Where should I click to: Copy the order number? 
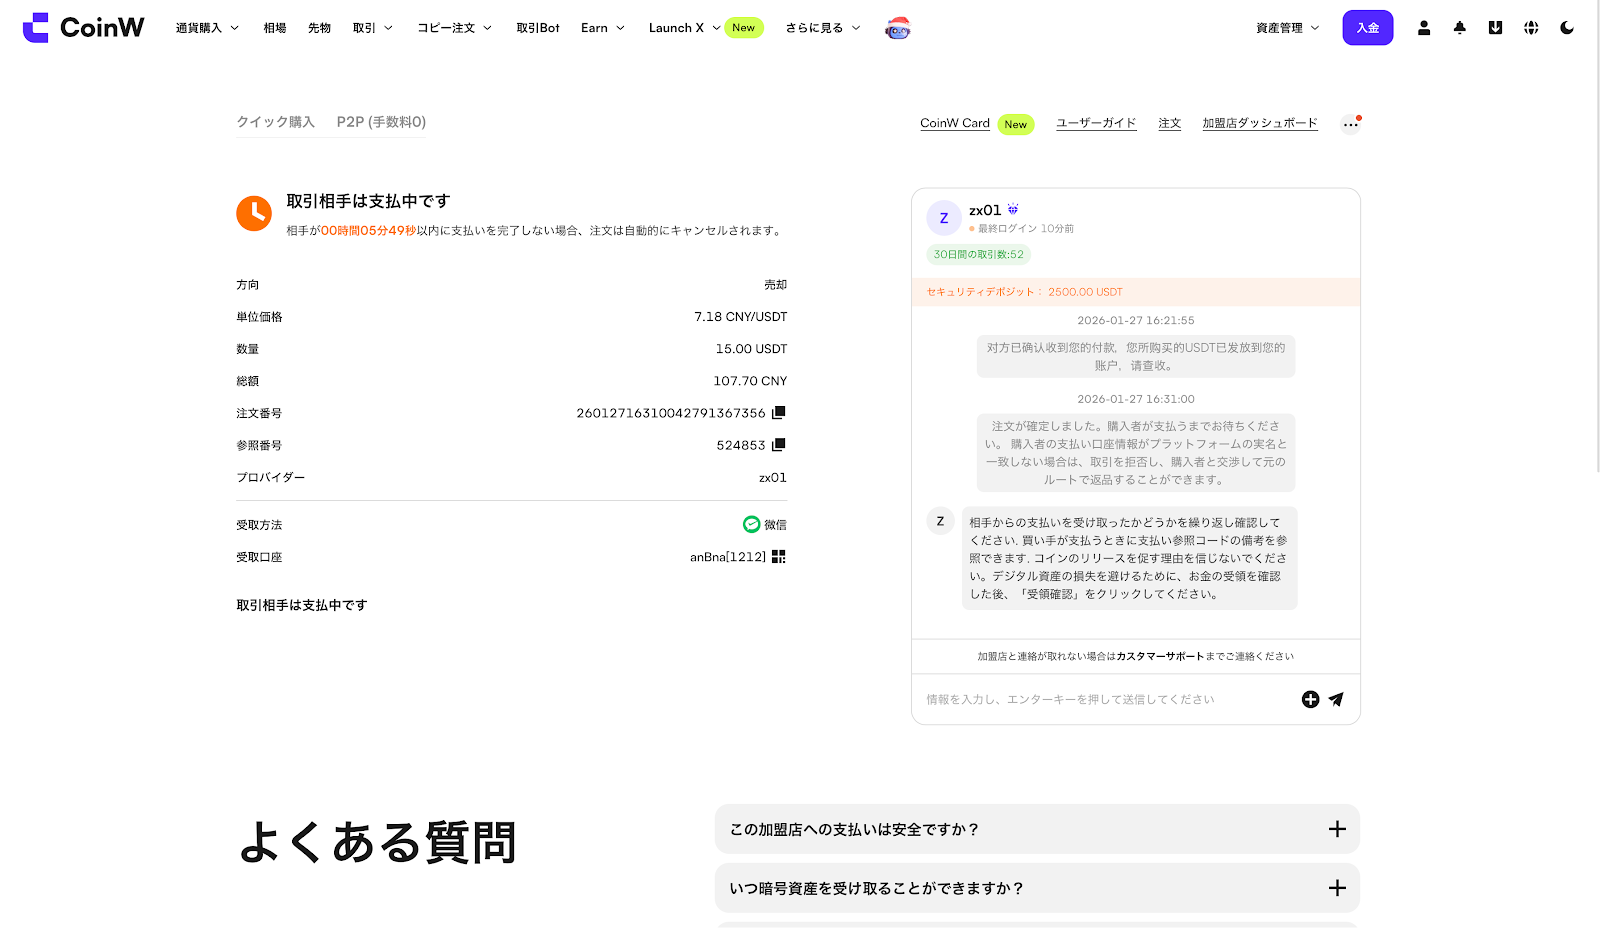click(779, 412)
